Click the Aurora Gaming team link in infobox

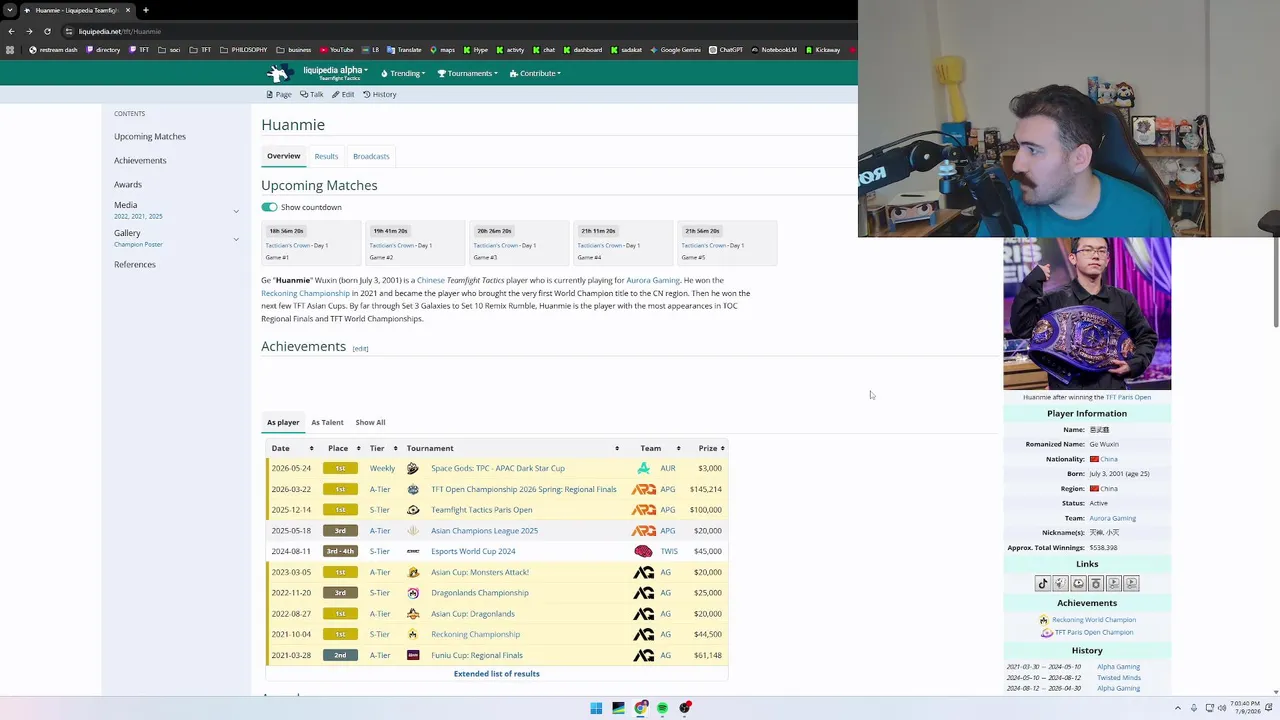pos(1112,518)
